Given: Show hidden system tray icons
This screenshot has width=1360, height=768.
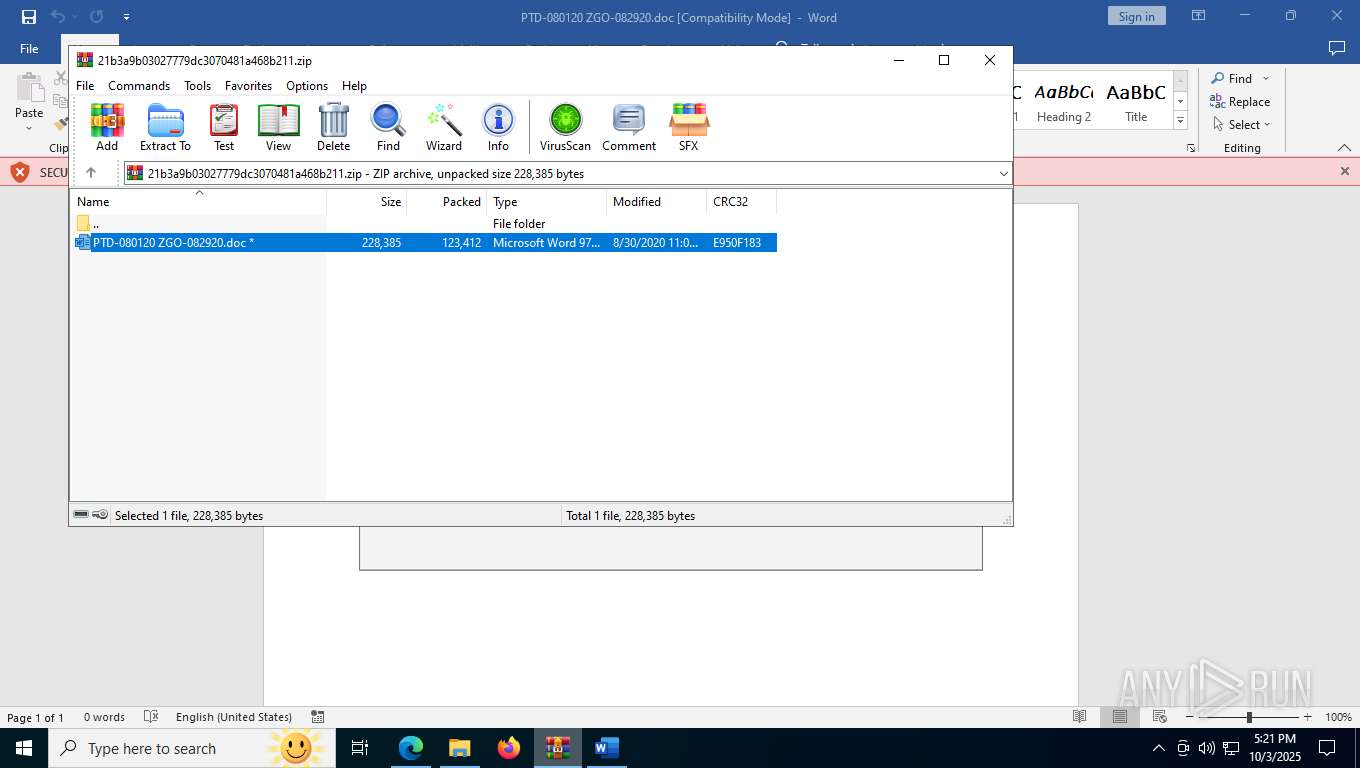Looking at the screenshot, I should pos(1159,748).
